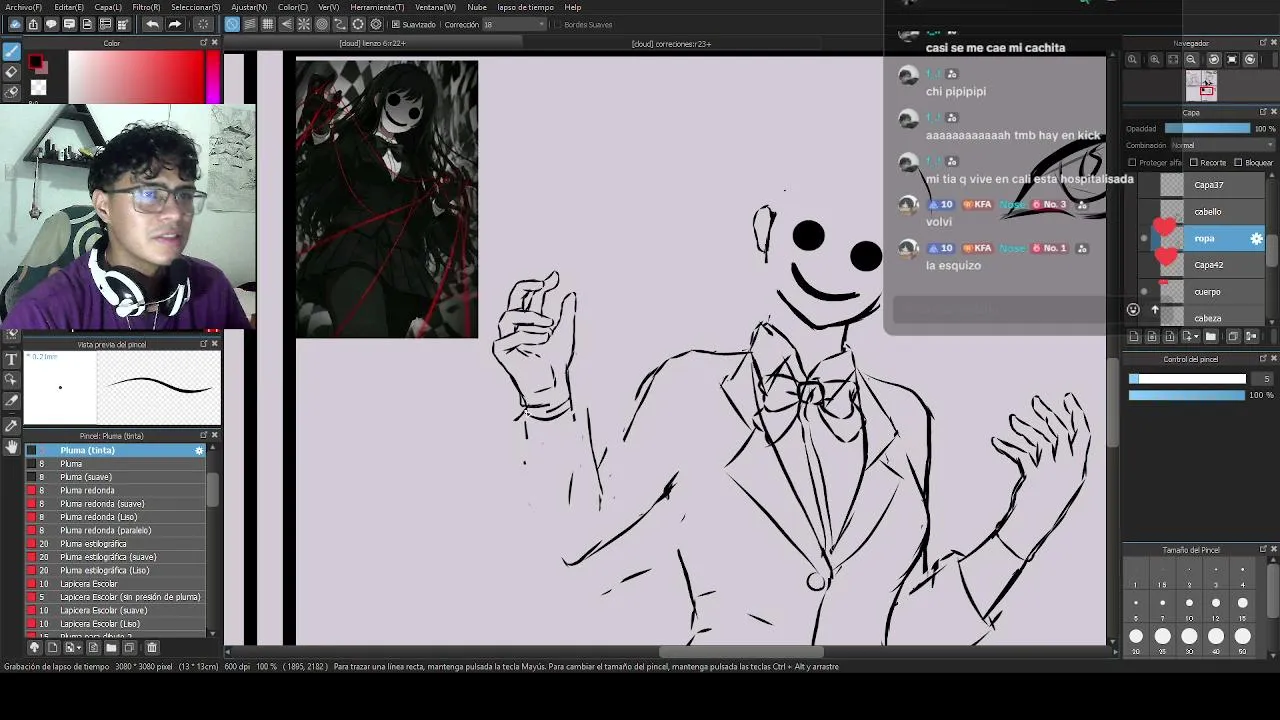Open the Capa(L) menu

pos(108,7)
